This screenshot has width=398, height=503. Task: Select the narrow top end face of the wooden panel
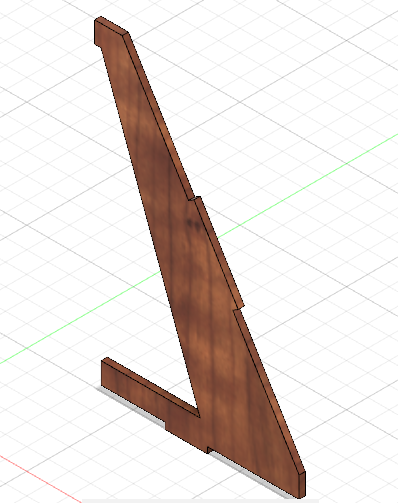click(x=112, y=25)
